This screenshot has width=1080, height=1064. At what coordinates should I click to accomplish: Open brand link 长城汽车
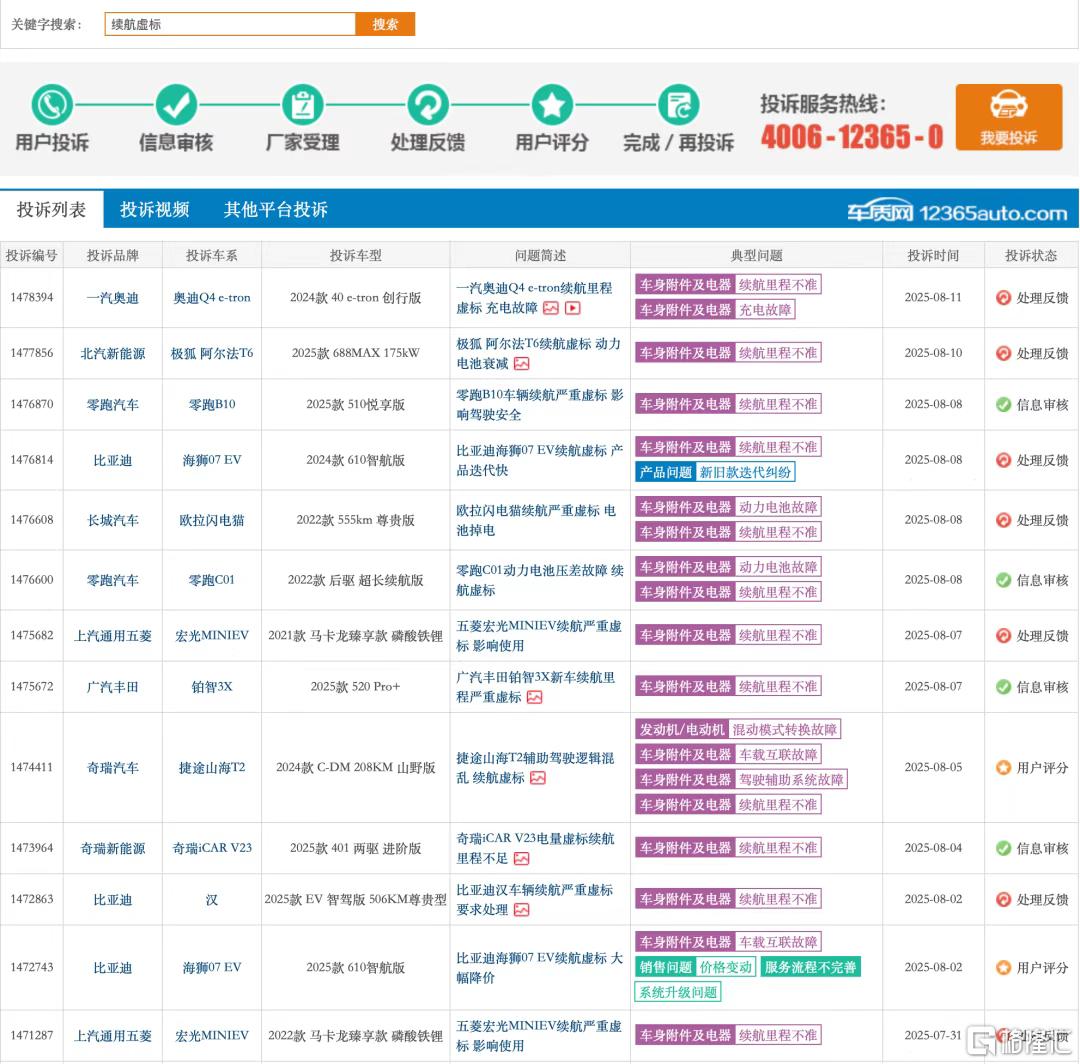(x=113, y=520)
